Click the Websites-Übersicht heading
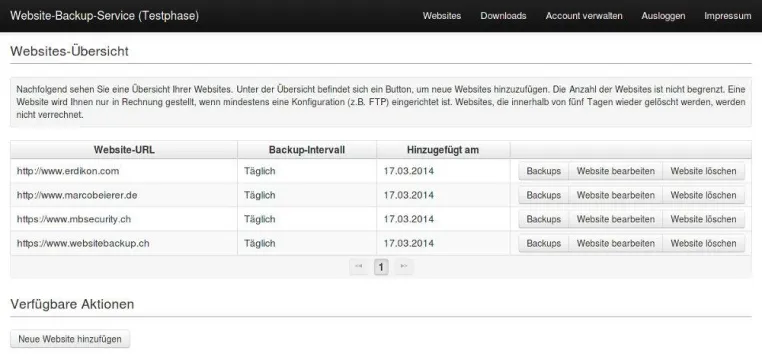Screen dimensions: 762x360 coord(69,51)
